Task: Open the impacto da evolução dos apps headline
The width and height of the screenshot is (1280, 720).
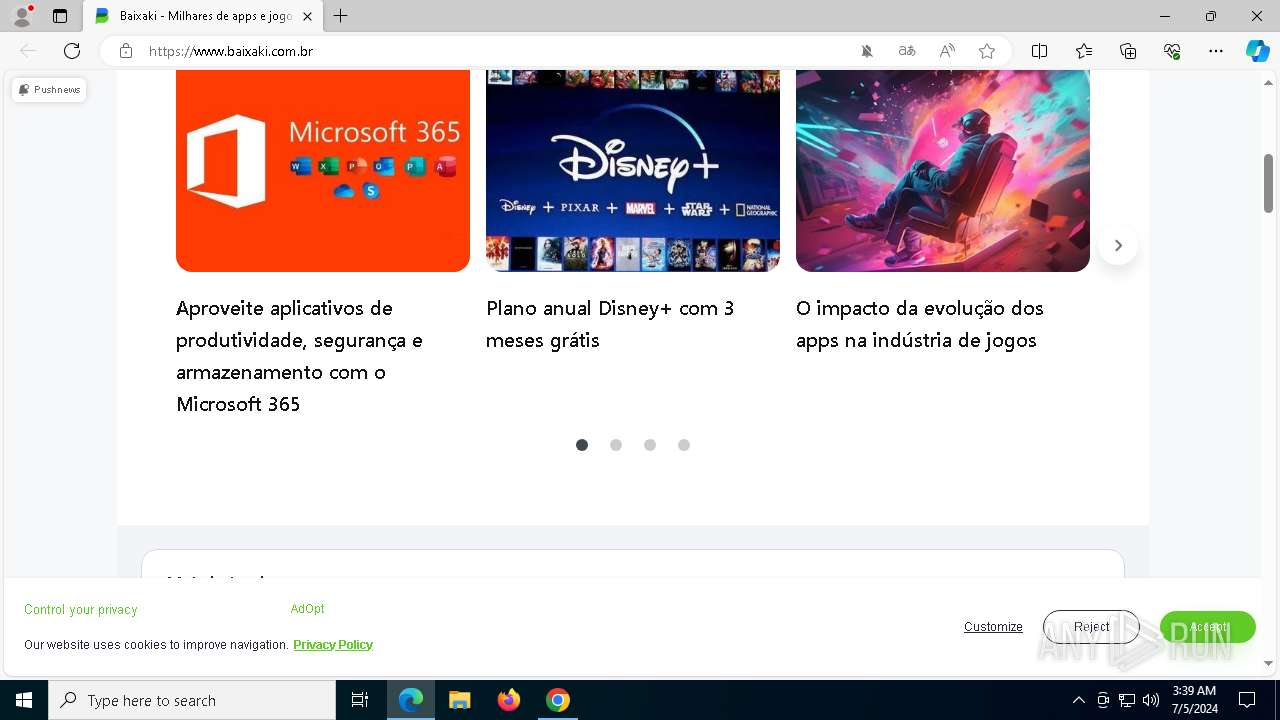Action: click(919, 324)
